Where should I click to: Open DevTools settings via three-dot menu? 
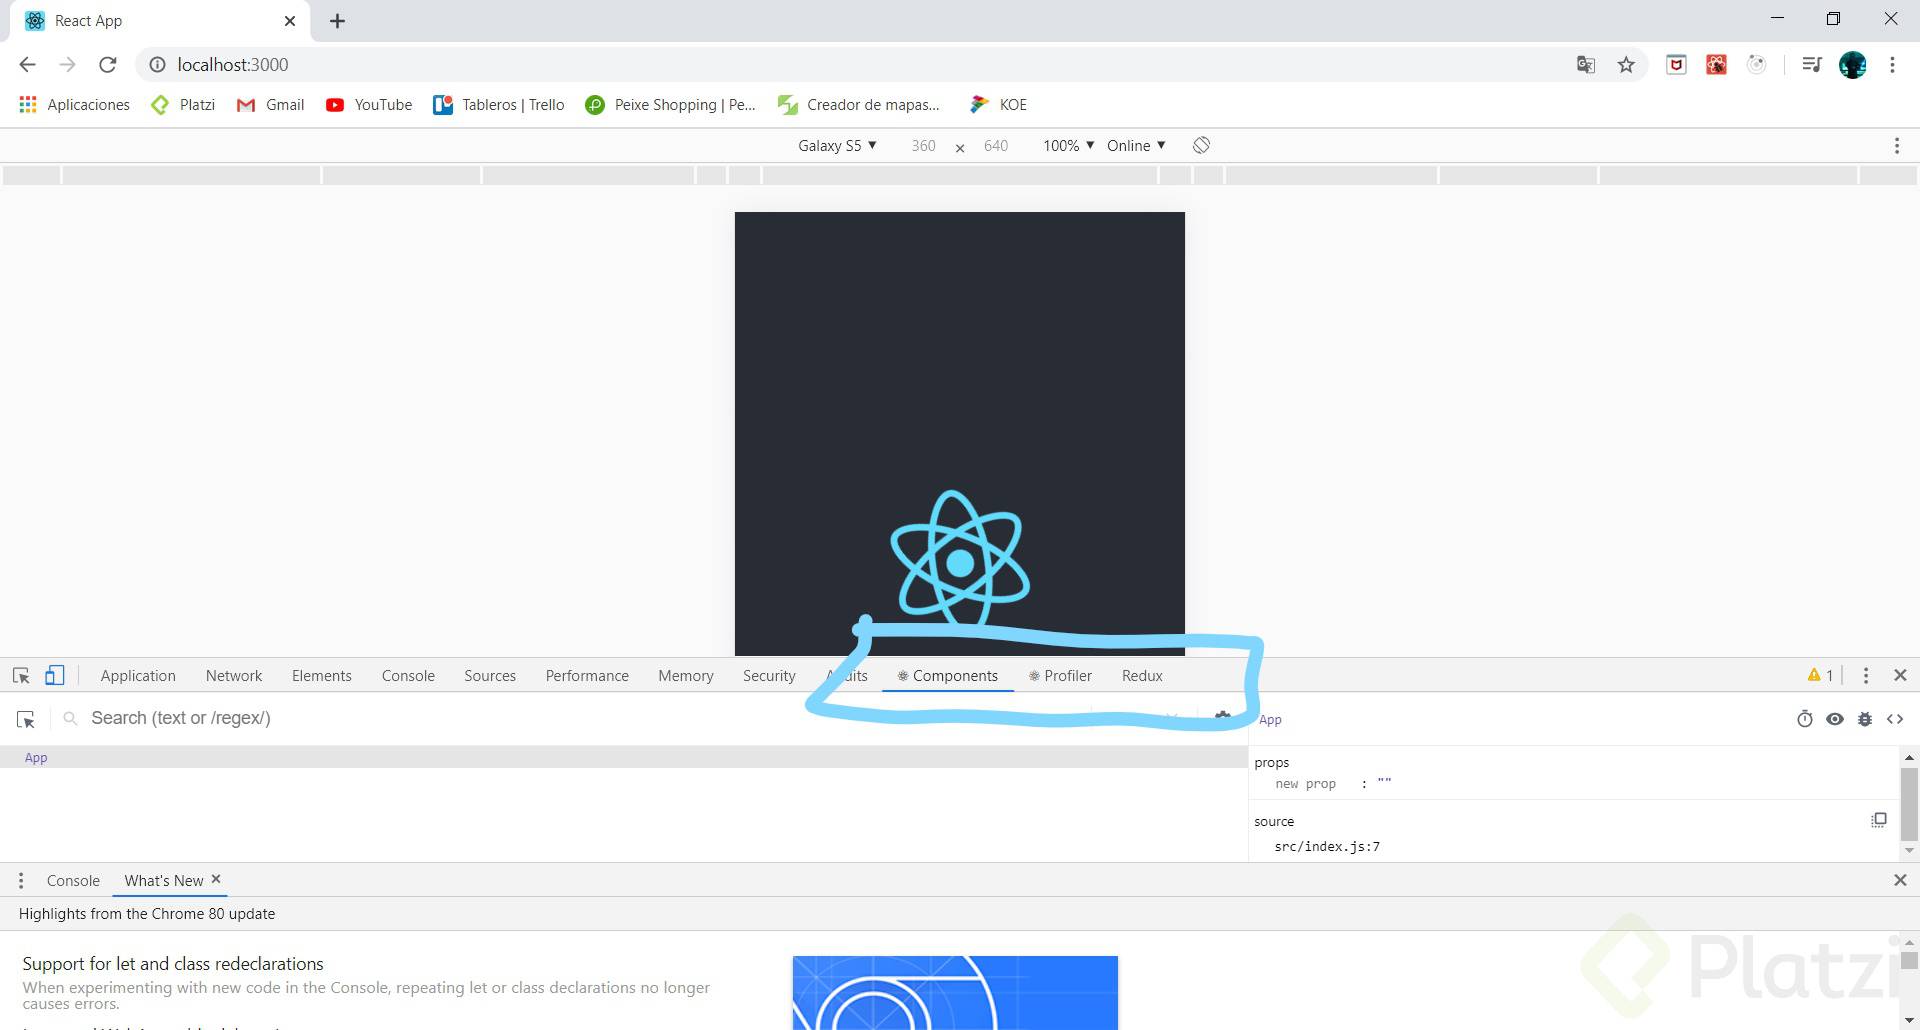[1865, 675]
